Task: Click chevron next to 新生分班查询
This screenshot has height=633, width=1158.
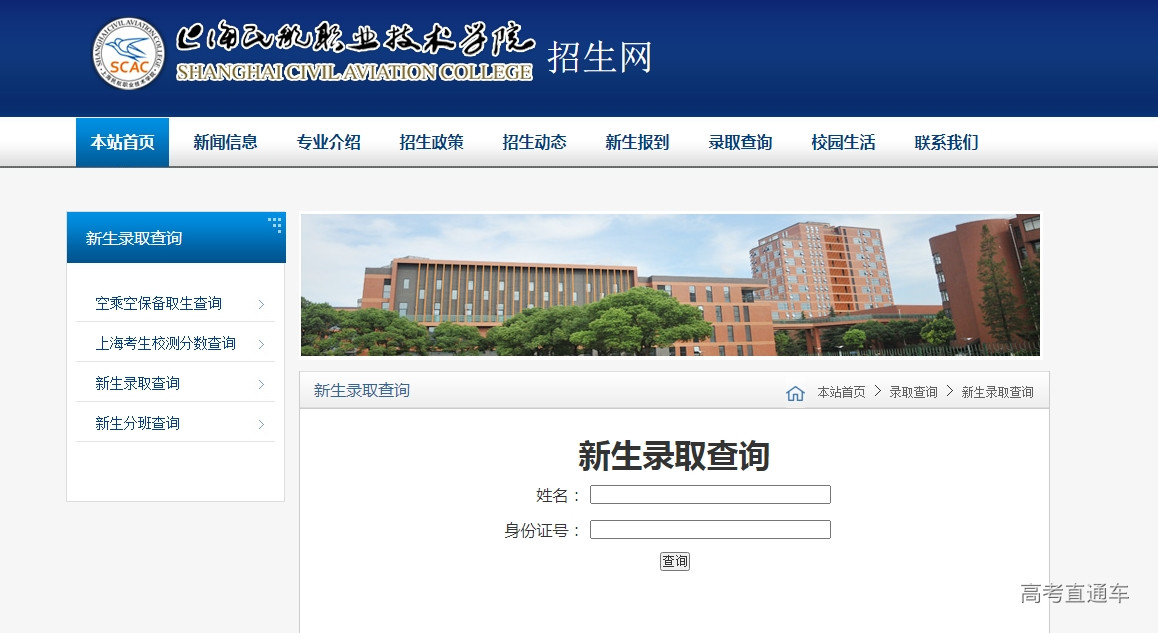Action: pyautogui.click(x=261, y=424)
